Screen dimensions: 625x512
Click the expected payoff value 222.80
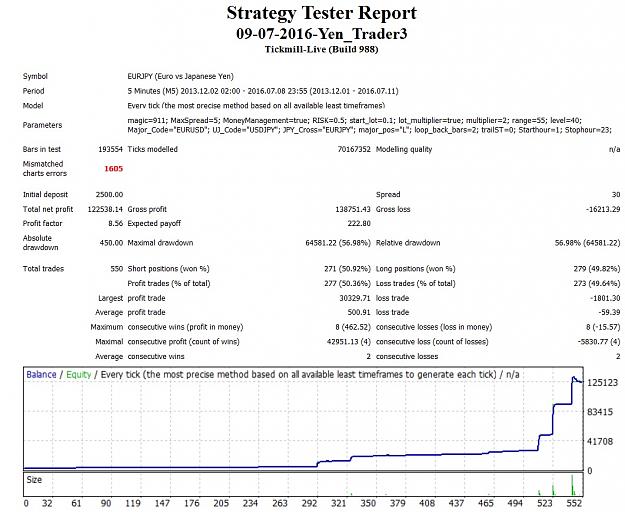click(359, 224)
